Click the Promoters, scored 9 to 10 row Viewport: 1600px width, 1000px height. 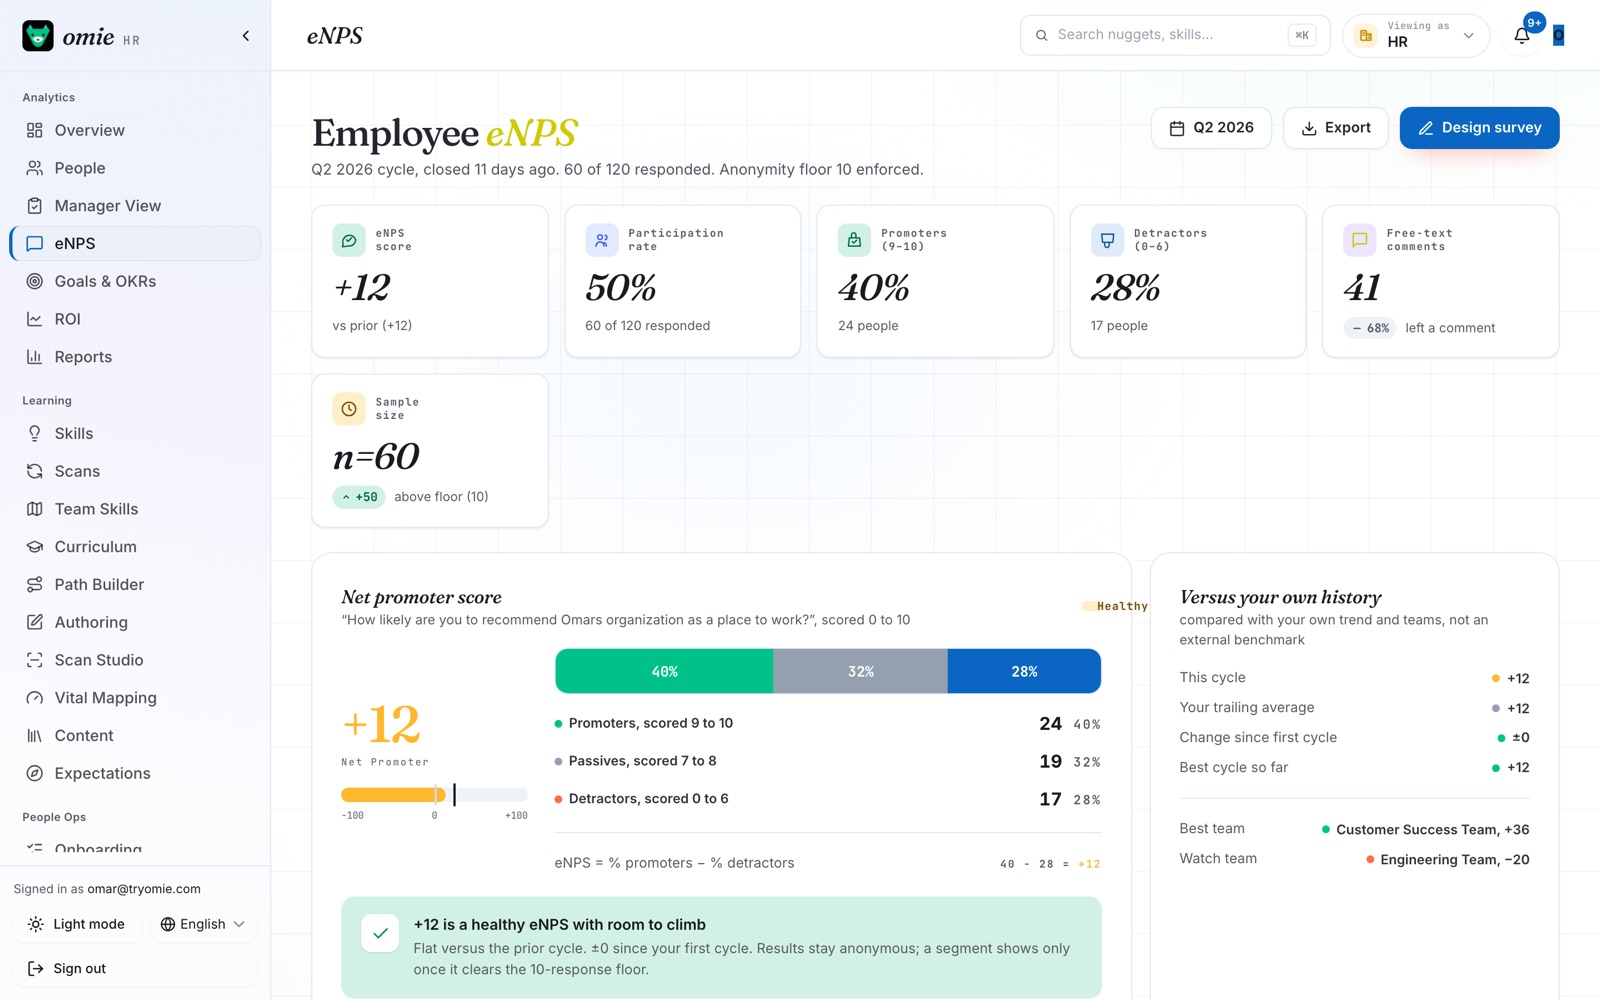tap(828, 723)
